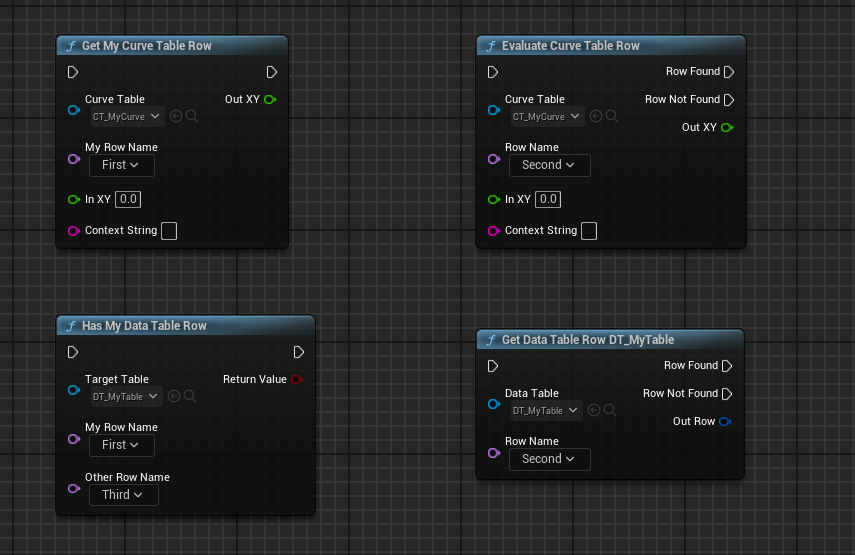
Task: Open CT_MyCurve dropdown in Get My Curve Table Row
Action: click(127, 117)
